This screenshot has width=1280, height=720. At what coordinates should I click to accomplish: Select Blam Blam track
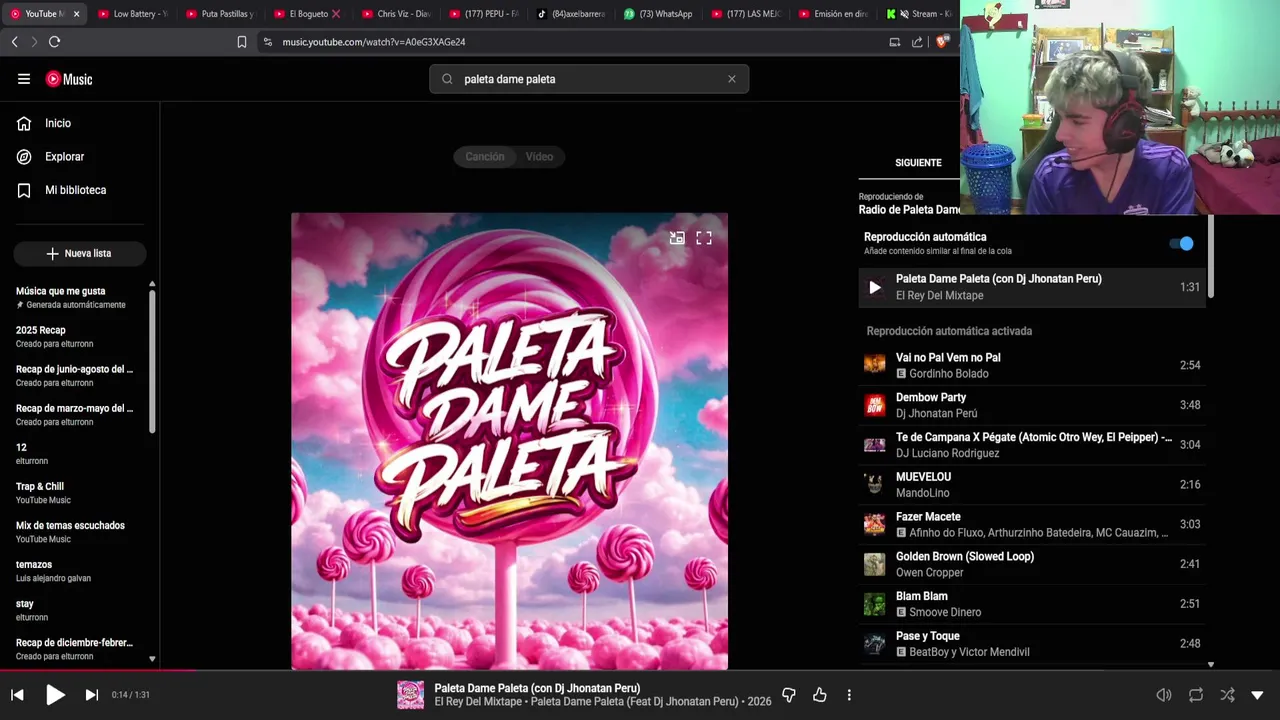pos(1032,604)
